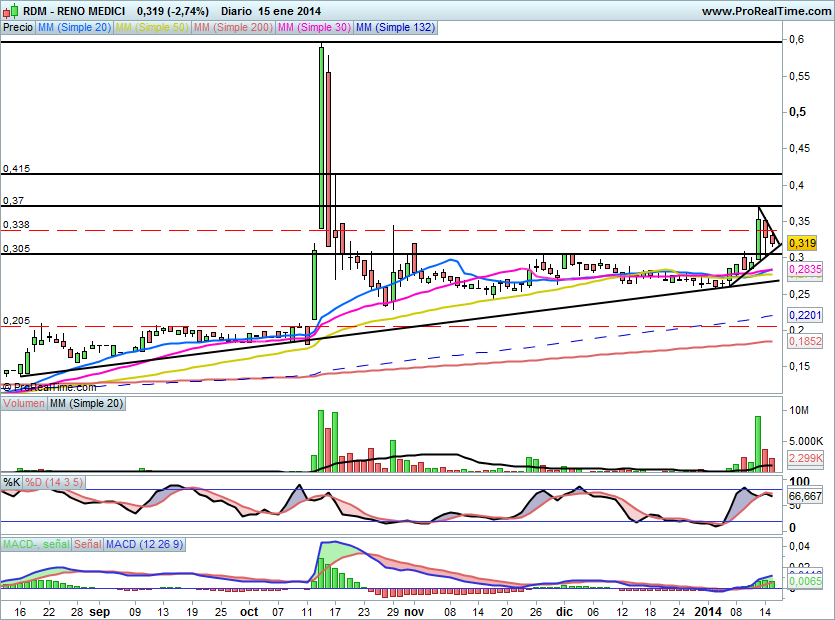Click the 2014 label on the time axis
This screenshot has height=620, width=835.
pyautogui.click(x=708, y=611)
